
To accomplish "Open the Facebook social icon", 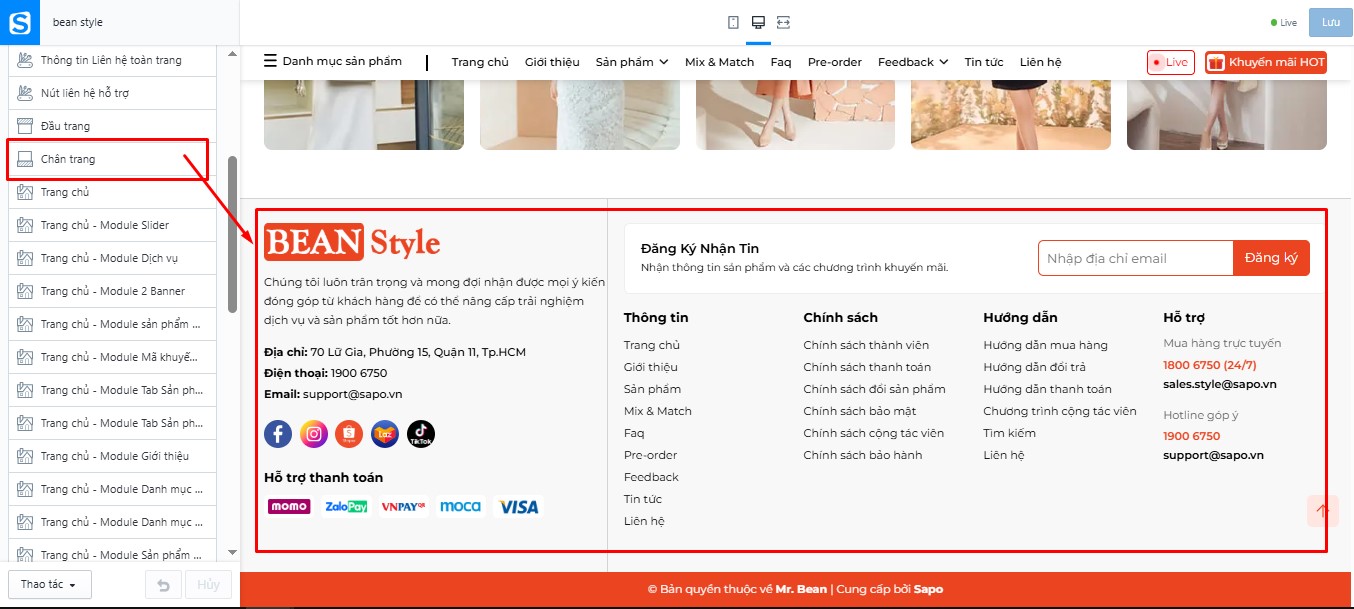I will [278, 434].
